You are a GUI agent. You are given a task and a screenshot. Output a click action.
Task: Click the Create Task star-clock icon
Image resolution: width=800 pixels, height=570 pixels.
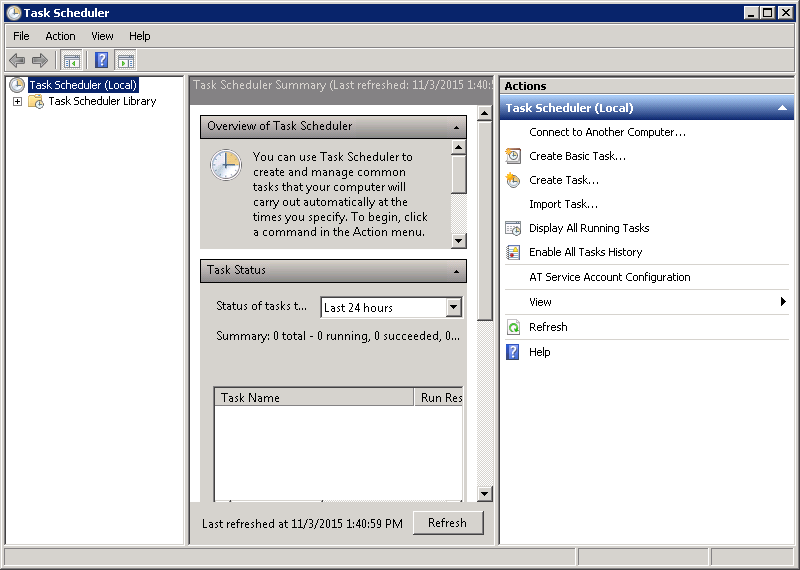pos(513,180)
